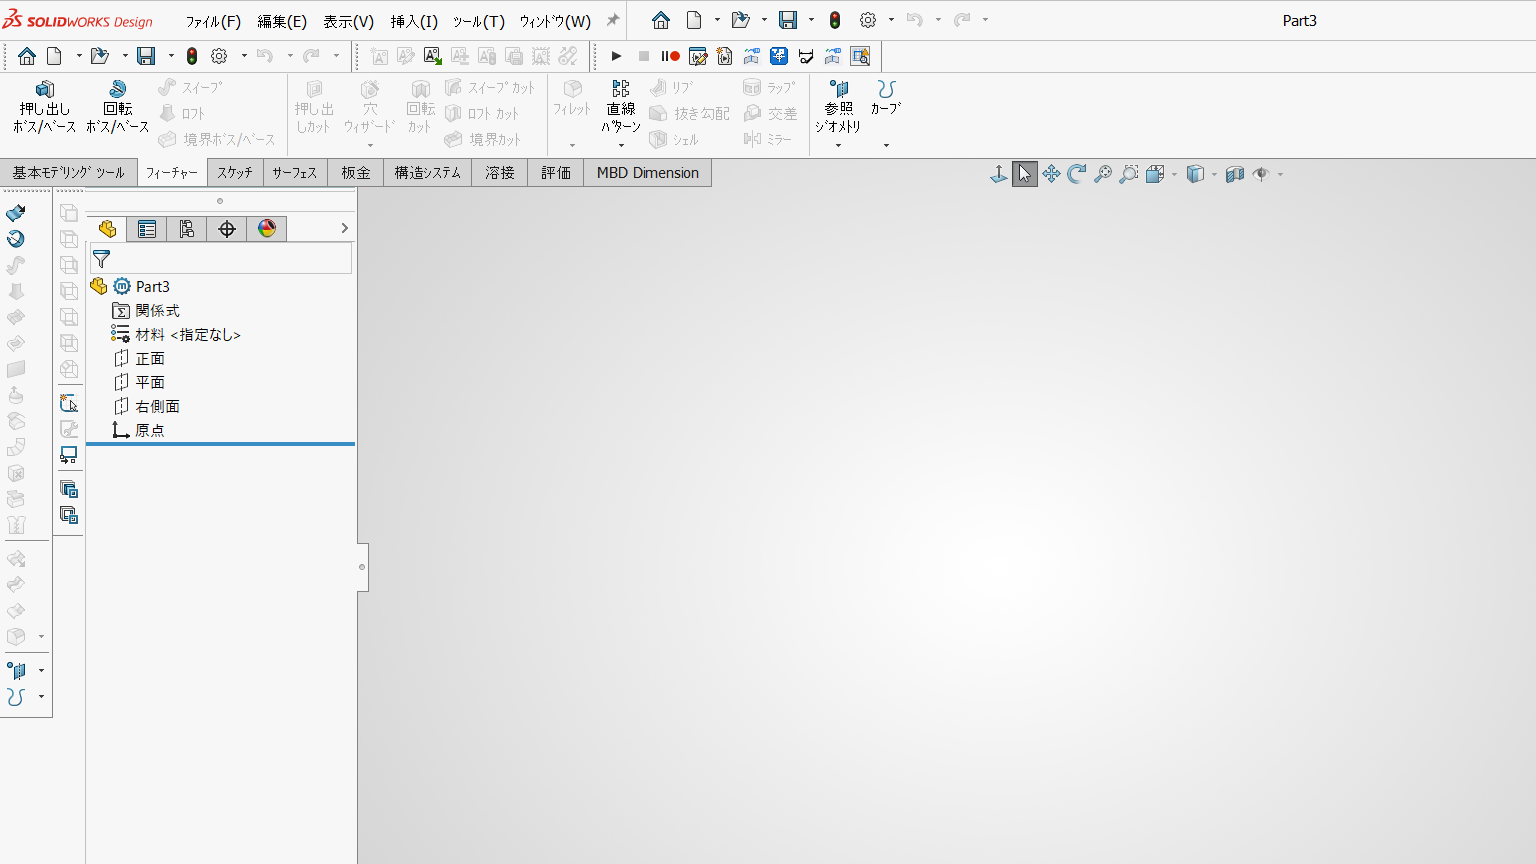Viewport: 1536px width, 864px height.
Task: Click the Display Style cube icon
Action: click(1195, 174)
